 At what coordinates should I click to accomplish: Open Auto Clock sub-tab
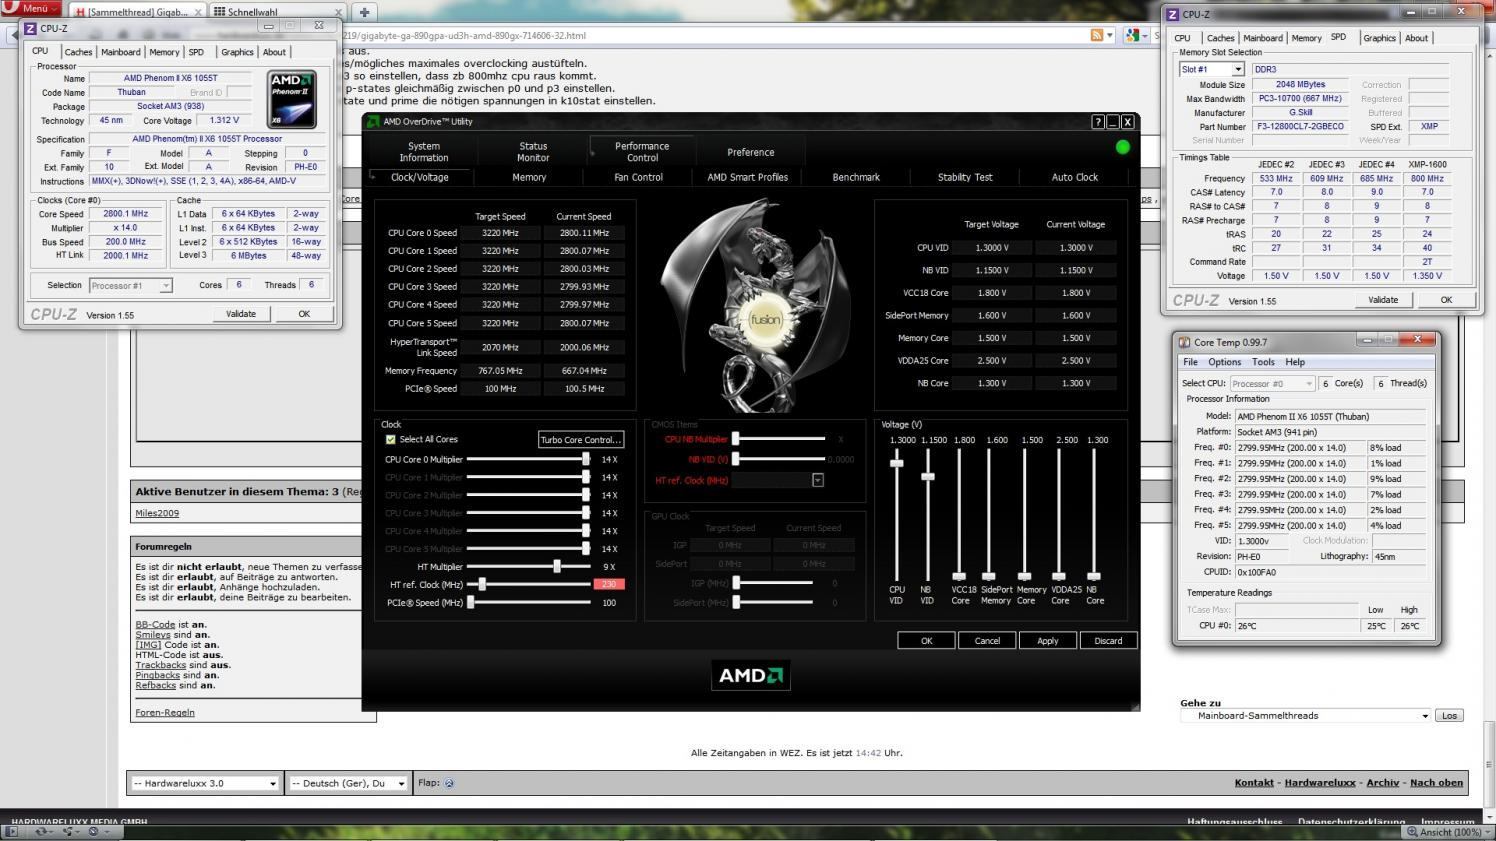(x=1074, y=177)
